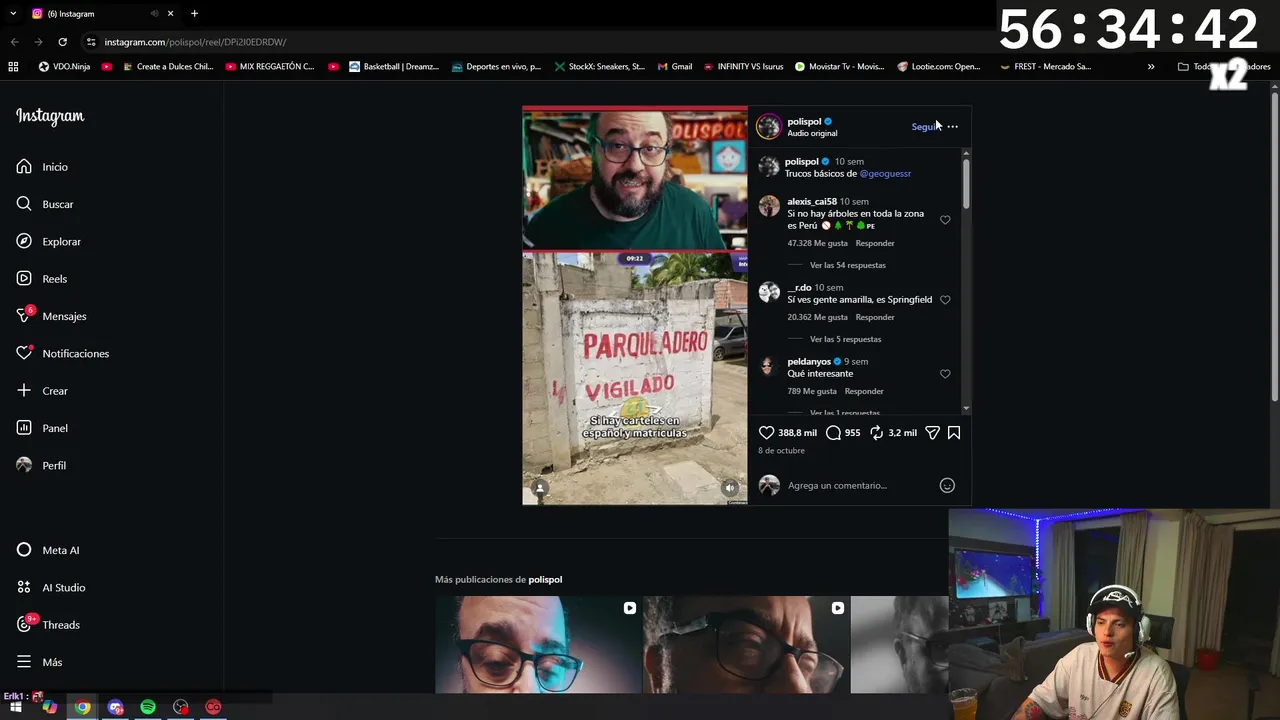Open VDO.Ninja bookmark
The width and height of the screenshot is (1280, 720).
coord(64,67)
